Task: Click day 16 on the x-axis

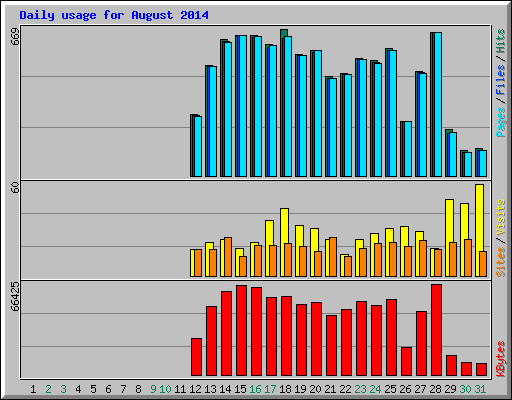Action: pyautogui.click(x=255, y=389)
